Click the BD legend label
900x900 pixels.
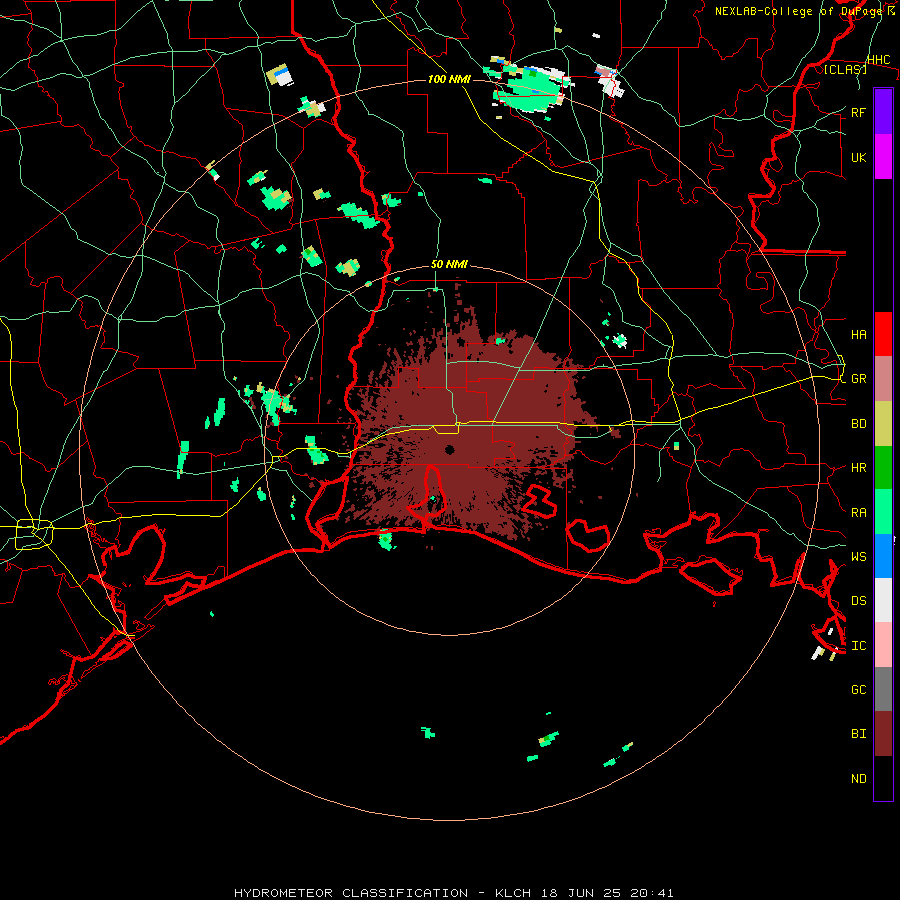point(859,424)
